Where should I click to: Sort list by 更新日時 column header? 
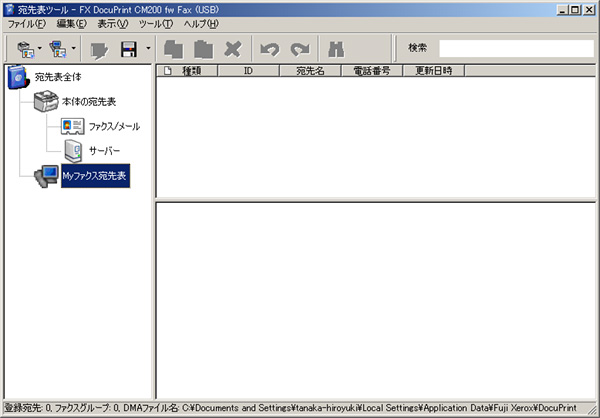433,71
